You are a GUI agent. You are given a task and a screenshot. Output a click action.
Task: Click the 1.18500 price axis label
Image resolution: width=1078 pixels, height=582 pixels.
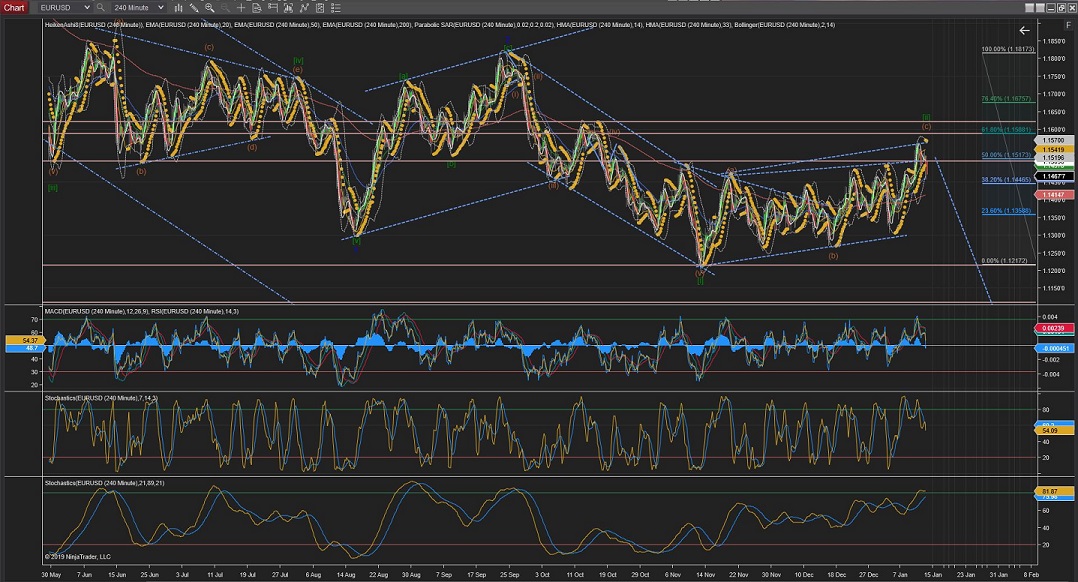(x=1054, y=41)
